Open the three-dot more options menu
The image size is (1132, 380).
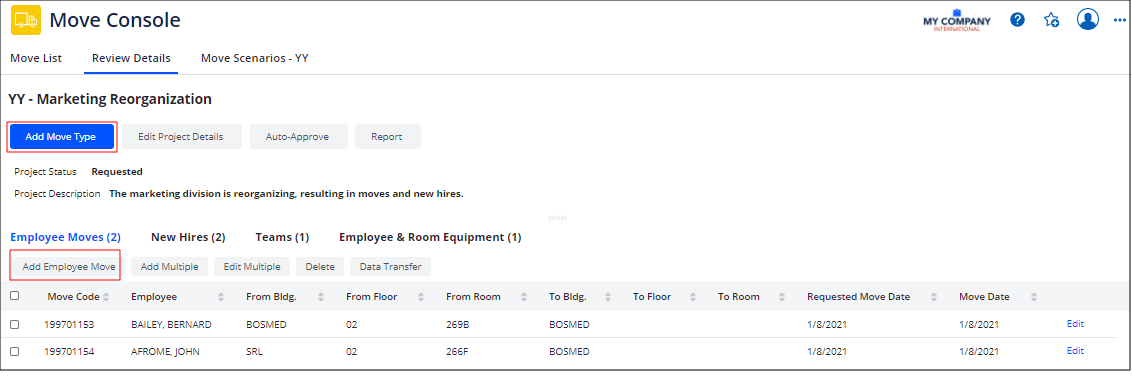pos(1119,20)
